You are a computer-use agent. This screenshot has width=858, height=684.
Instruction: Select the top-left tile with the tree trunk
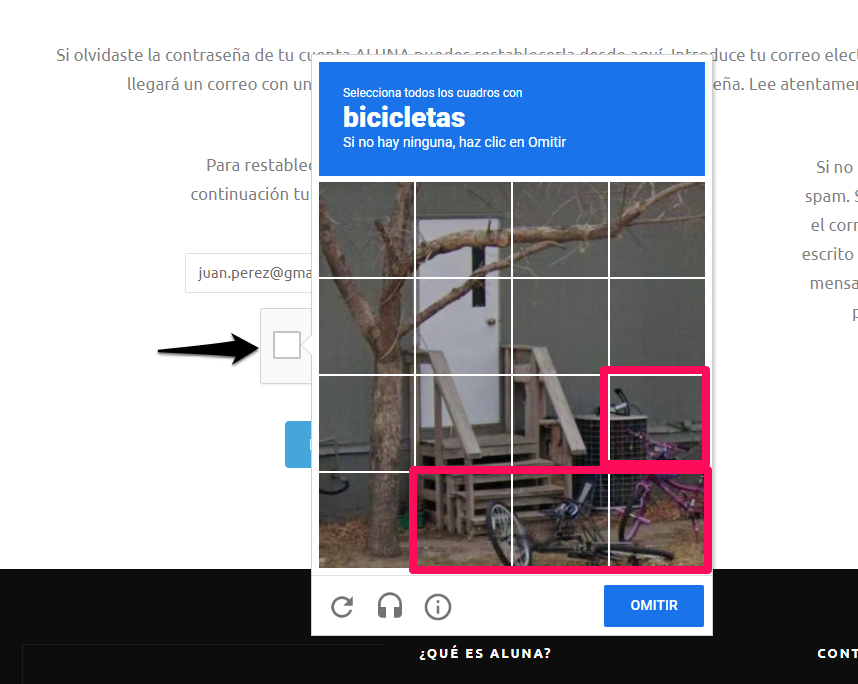[x=367, y=229]
